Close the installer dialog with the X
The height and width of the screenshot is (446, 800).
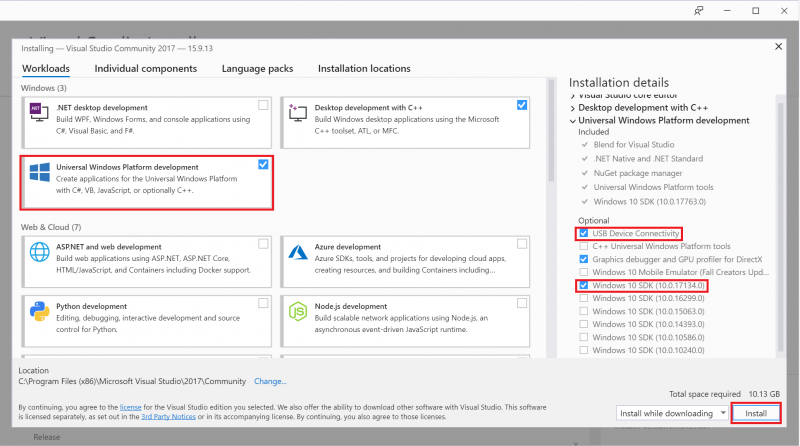click(x=779, y=46)
